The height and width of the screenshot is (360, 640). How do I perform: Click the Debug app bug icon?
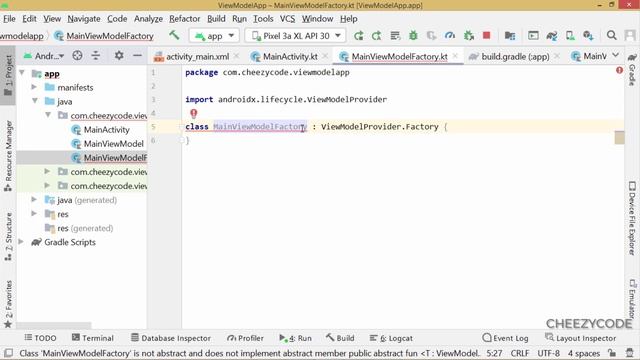pos(413,36)
